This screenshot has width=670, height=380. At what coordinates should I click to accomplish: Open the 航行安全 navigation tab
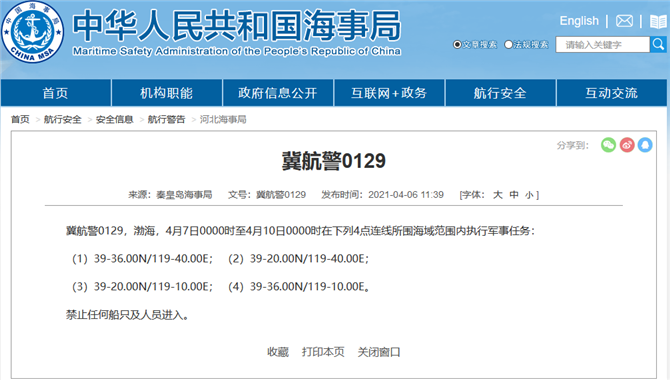(x=500, y=93)
